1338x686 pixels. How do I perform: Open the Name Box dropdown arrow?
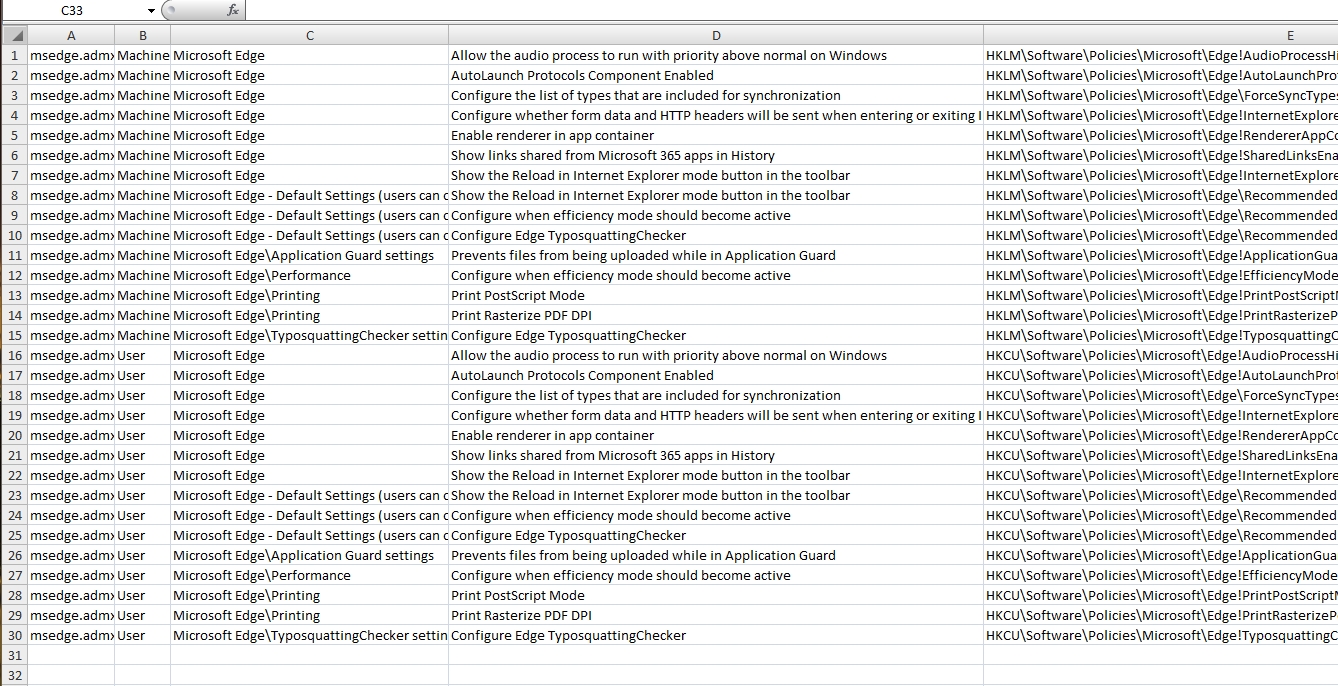tap(151, 10)
